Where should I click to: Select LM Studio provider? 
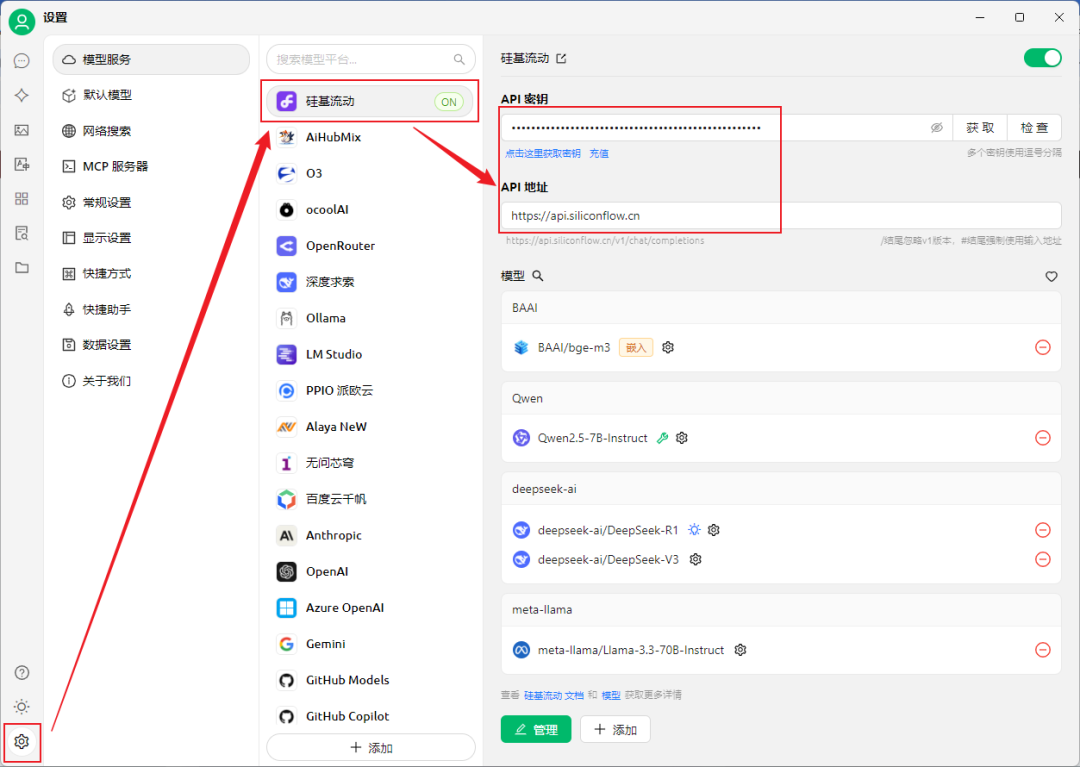[x=371, y=355]
